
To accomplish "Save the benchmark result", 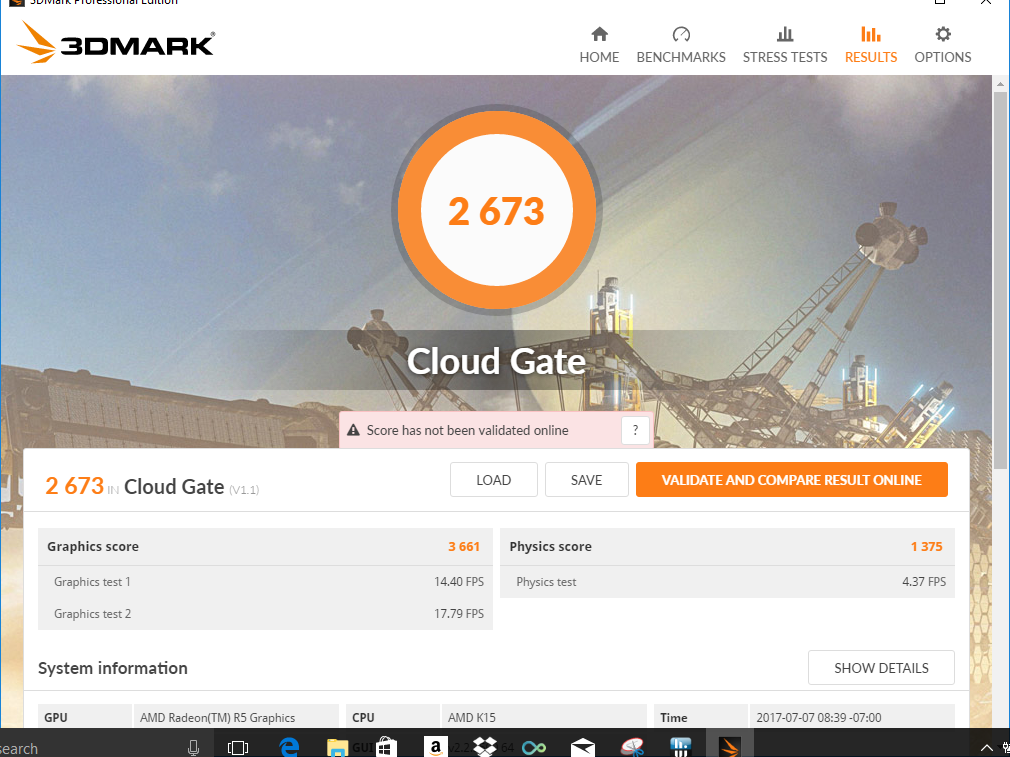I will click(x=586, y=480).
